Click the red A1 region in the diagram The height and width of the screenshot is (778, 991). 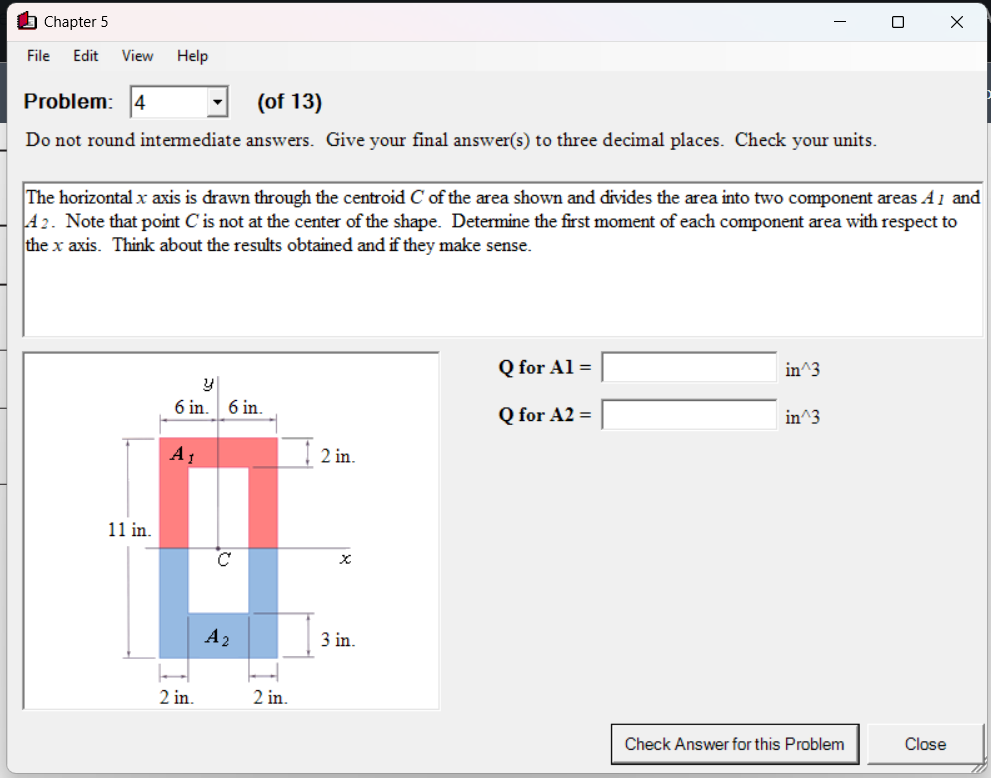tap(180, 455)
